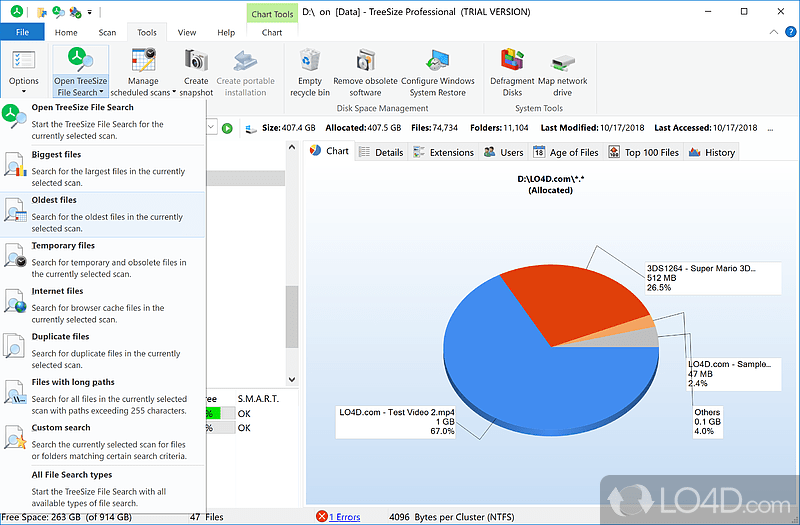Switch to the View ribbon tab
800x525 pixels.
coord(187,32)
